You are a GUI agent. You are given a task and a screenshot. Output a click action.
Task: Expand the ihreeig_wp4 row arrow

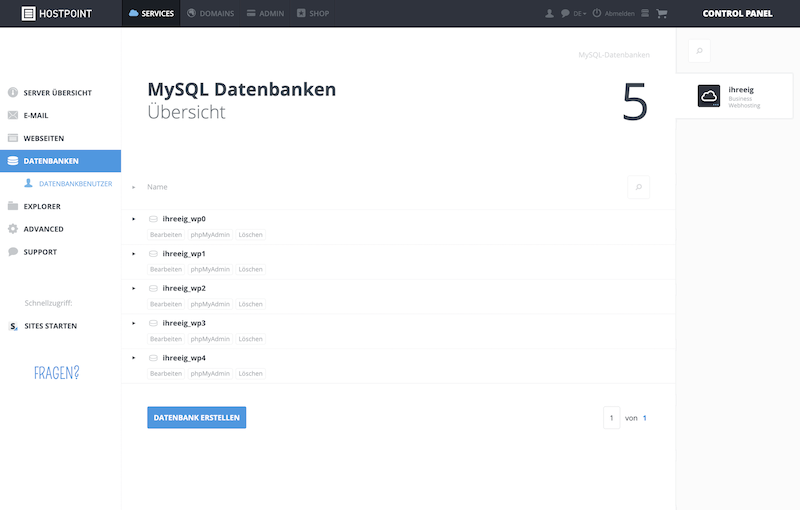(x=134, y=358)
